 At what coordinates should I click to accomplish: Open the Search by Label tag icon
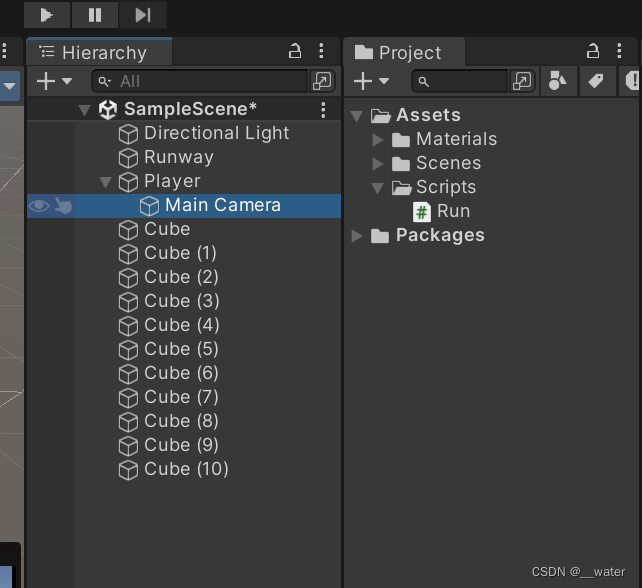pos(596,81)
